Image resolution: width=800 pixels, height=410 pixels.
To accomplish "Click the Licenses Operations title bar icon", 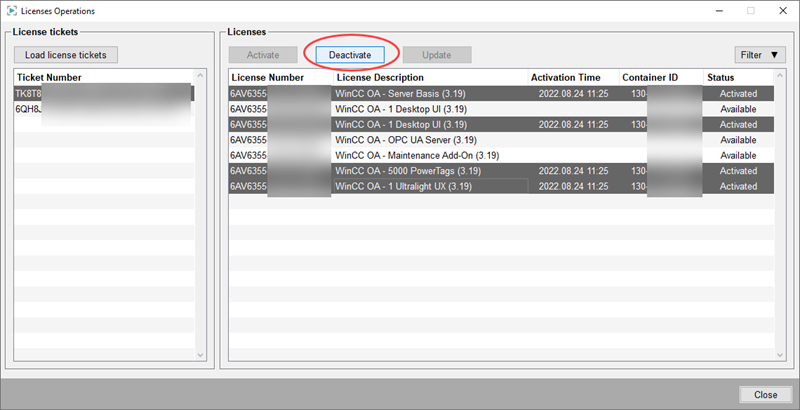I will point(11,11).
